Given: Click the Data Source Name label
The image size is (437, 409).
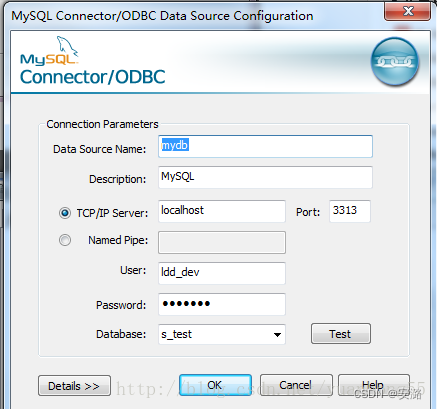Looking at the screenshot, I should point(99,149).
